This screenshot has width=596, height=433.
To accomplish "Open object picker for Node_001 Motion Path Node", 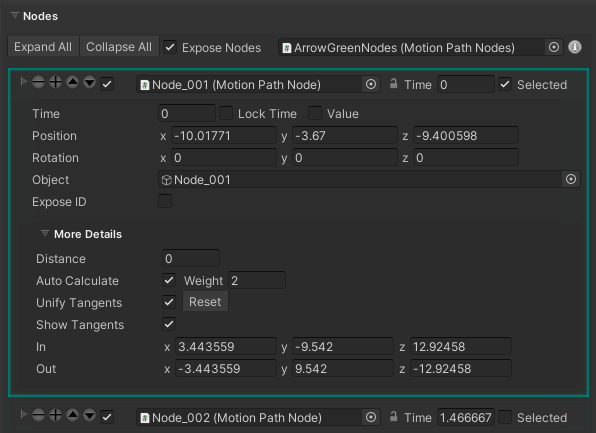I will [371, 84].
